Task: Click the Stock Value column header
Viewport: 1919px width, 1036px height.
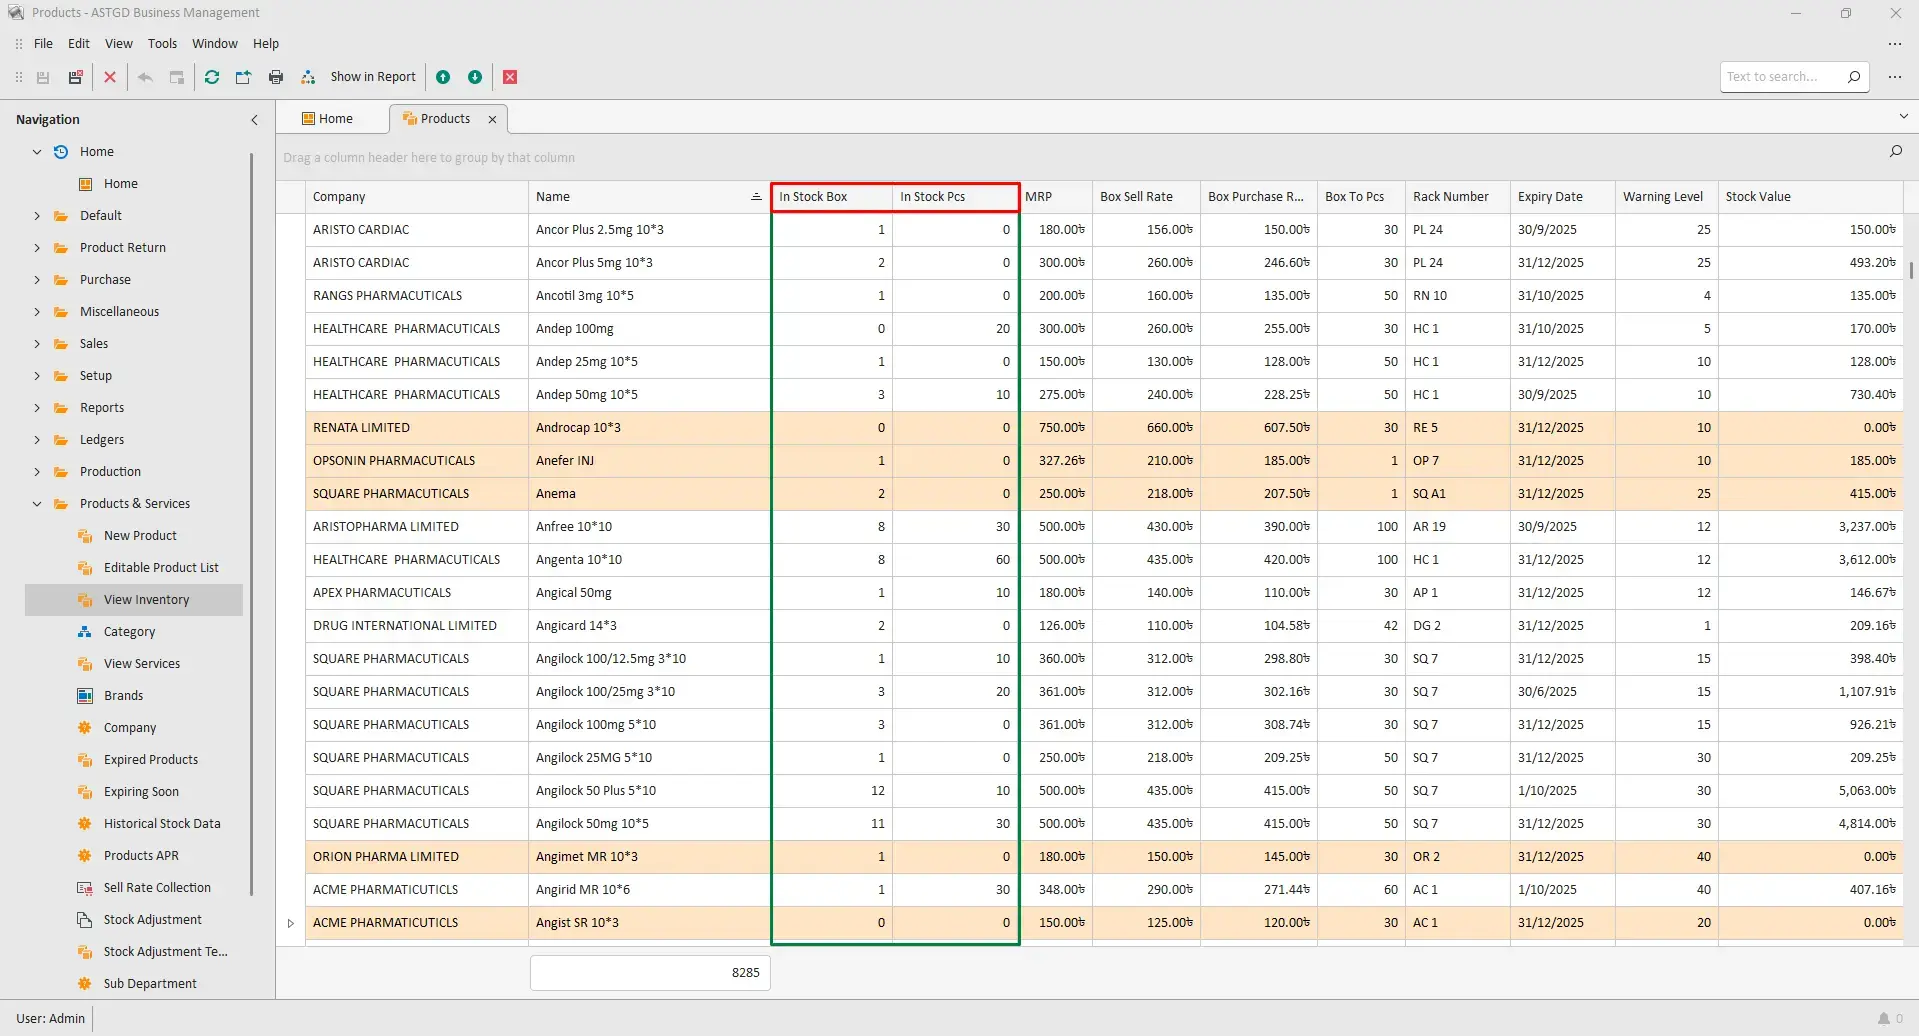Action: [x=1810, y=197]
